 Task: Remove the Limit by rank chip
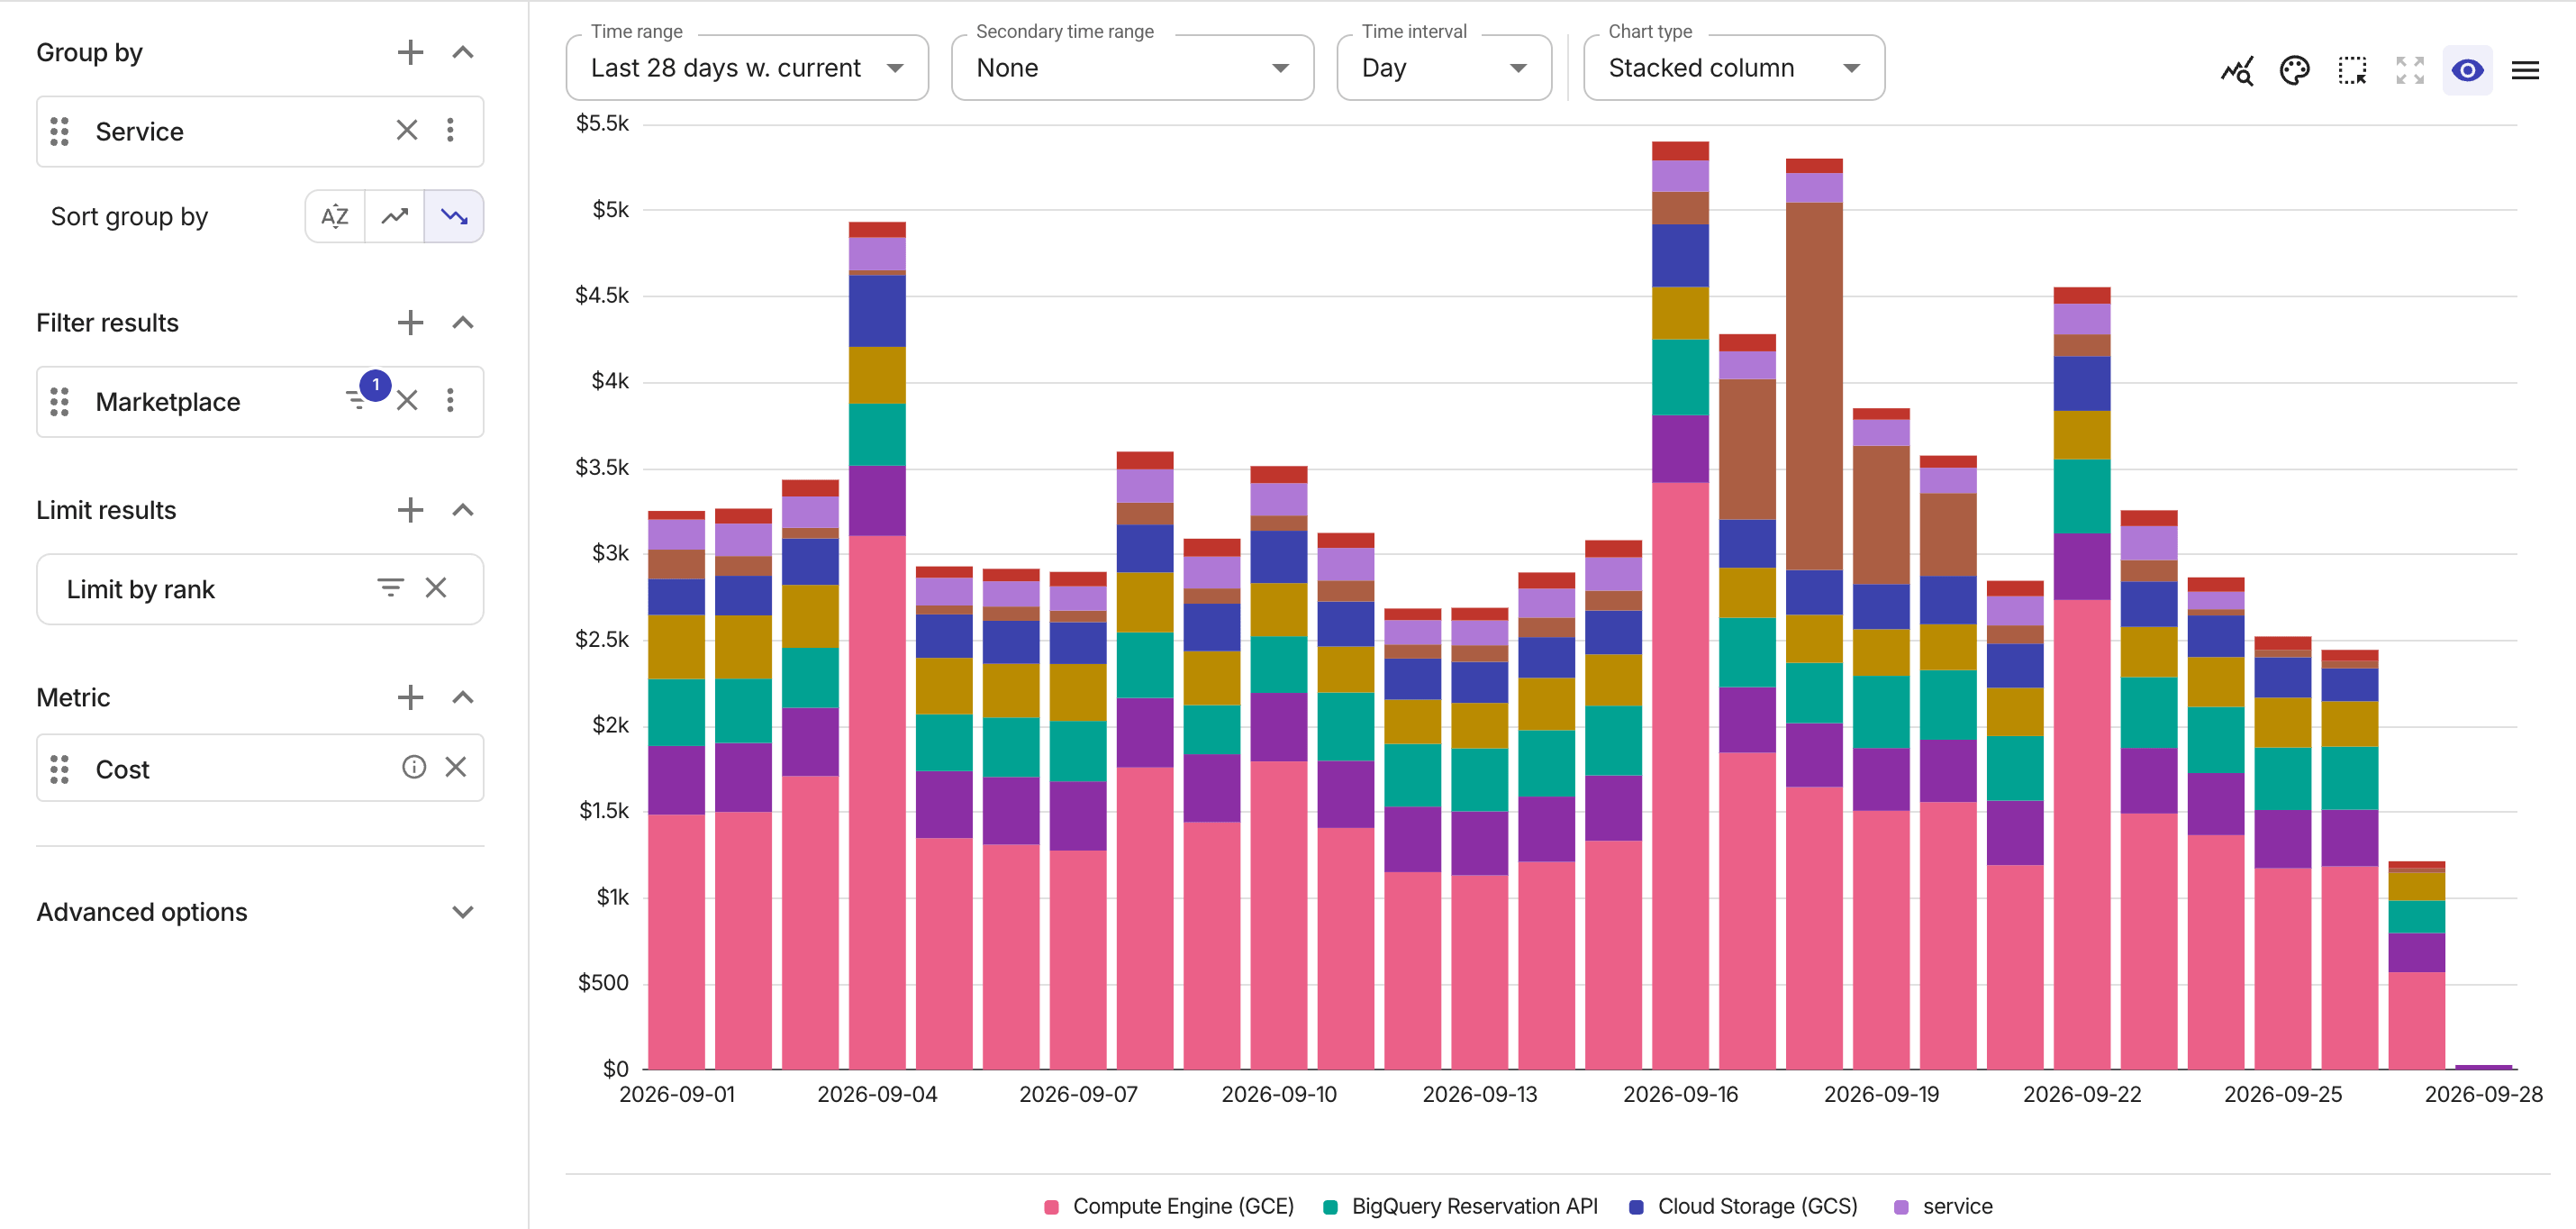(x=435, y=587)
